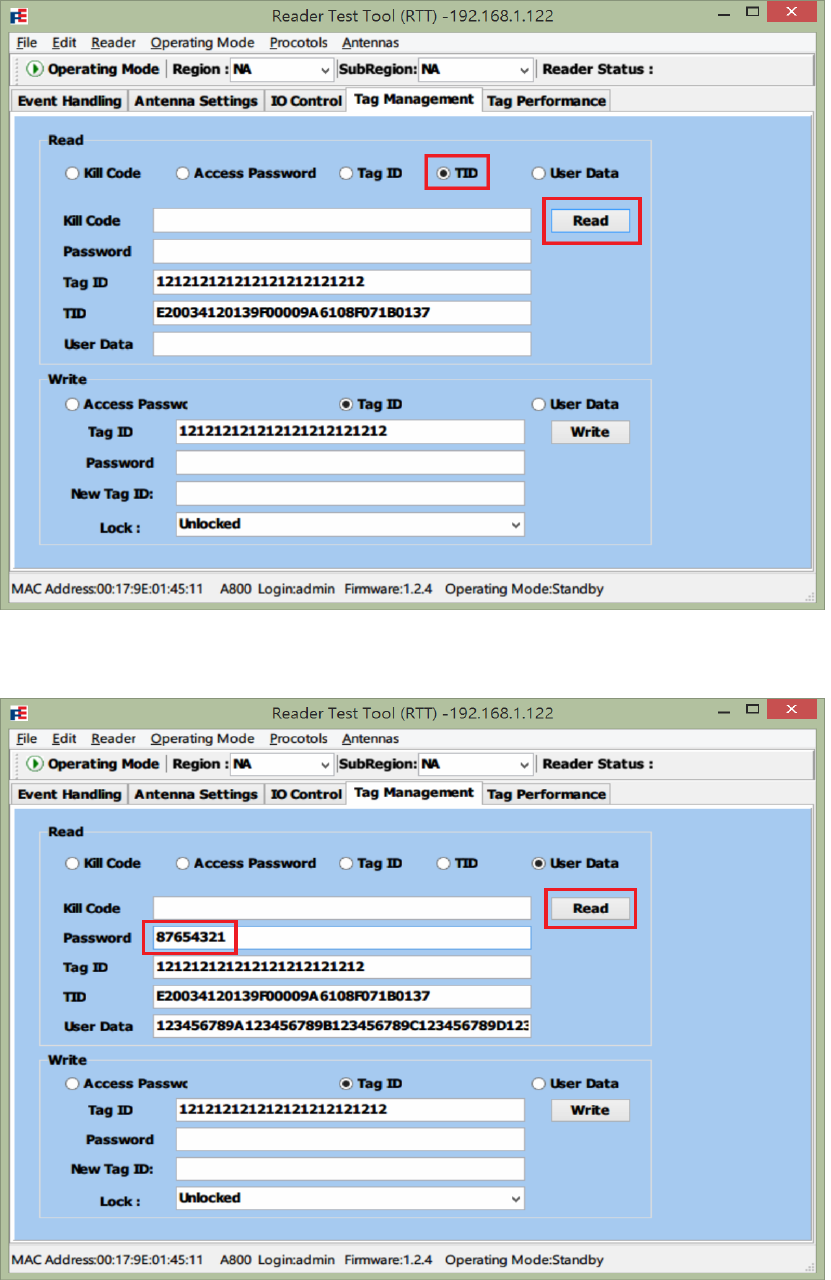Click Reader Status label in lower window
The height and width of the screenshot is (1280, 831).
(x=597, y=764)
